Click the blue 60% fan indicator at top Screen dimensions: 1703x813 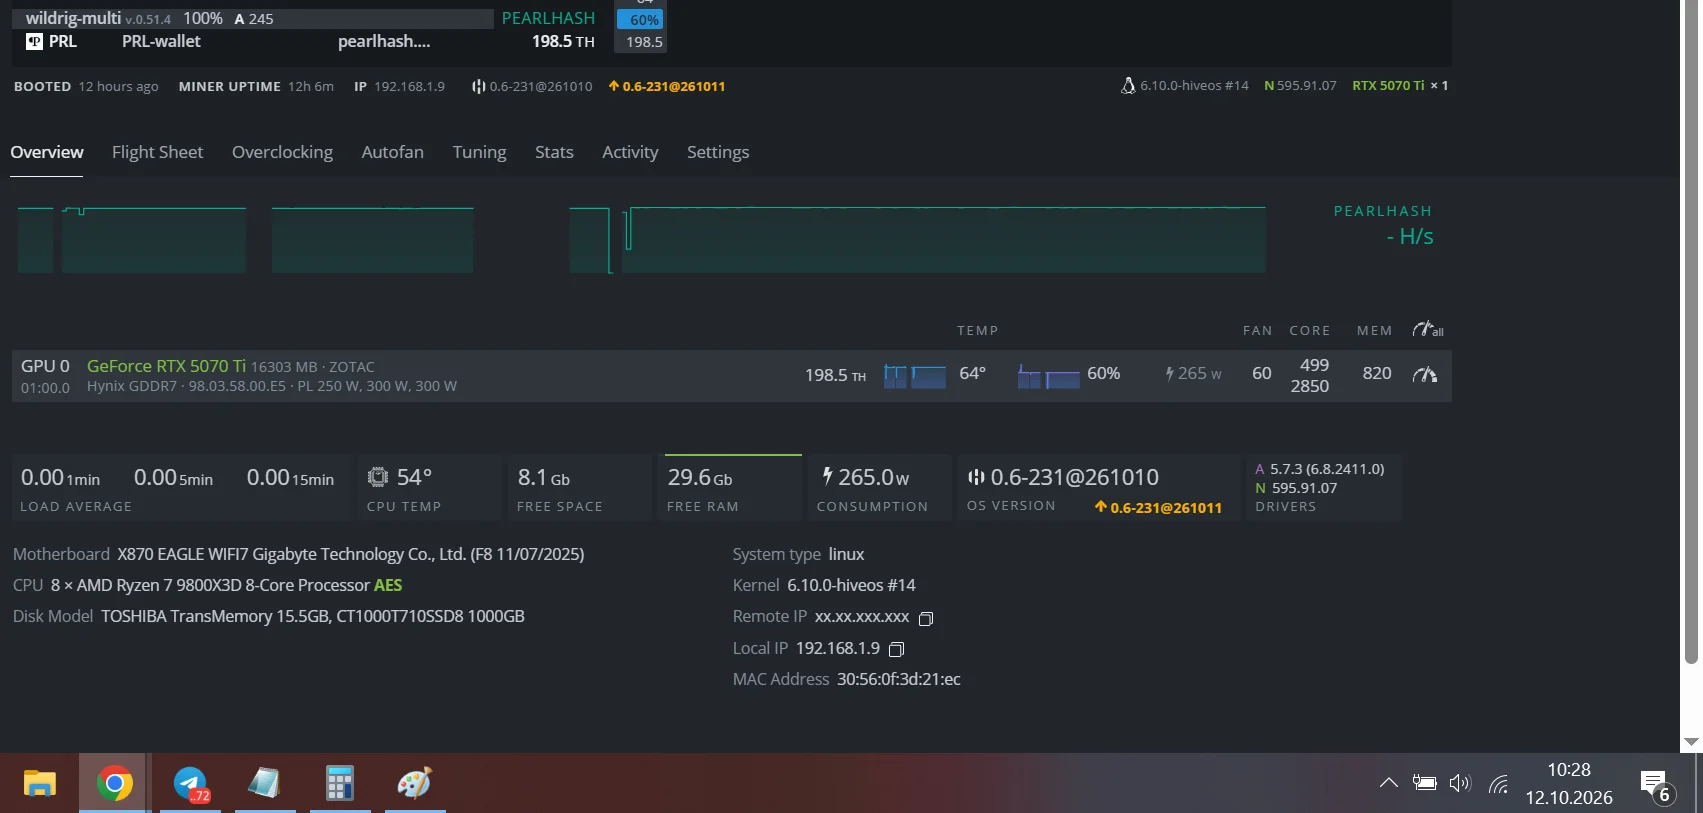pyautogui.click(x=641, y=19)
